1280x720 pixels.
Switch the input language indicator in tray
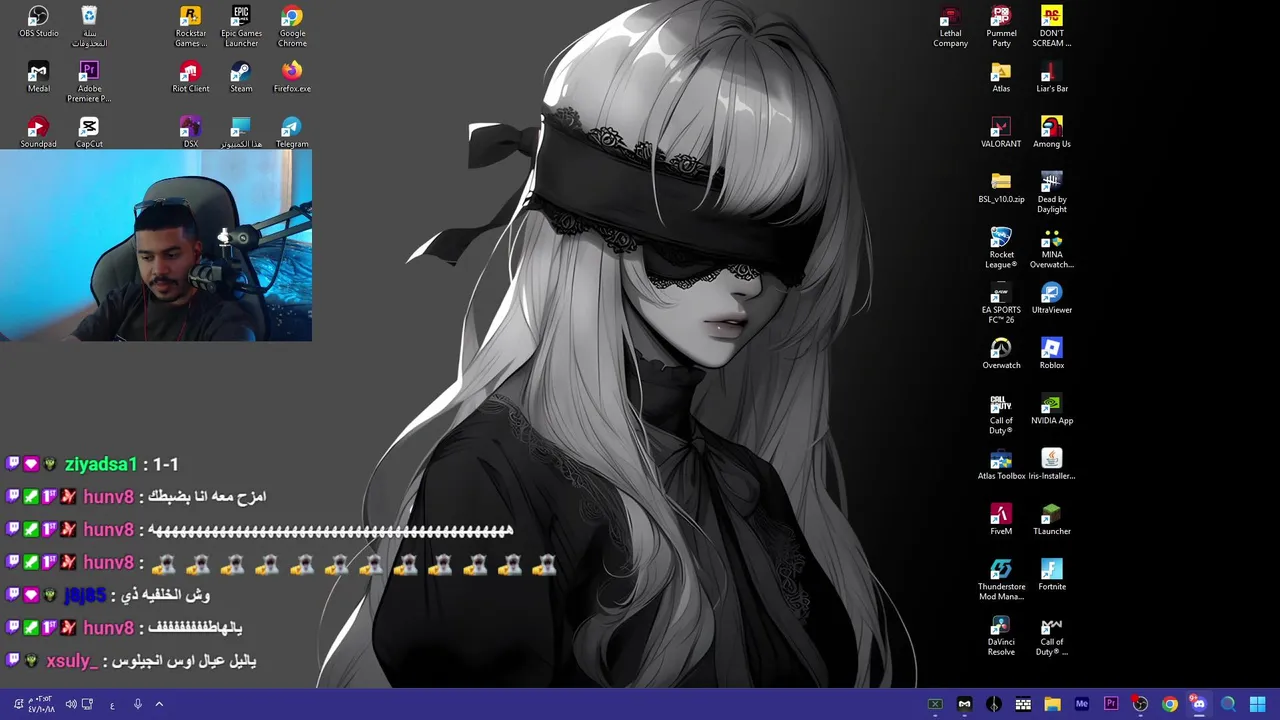click(x=112, y=705)
